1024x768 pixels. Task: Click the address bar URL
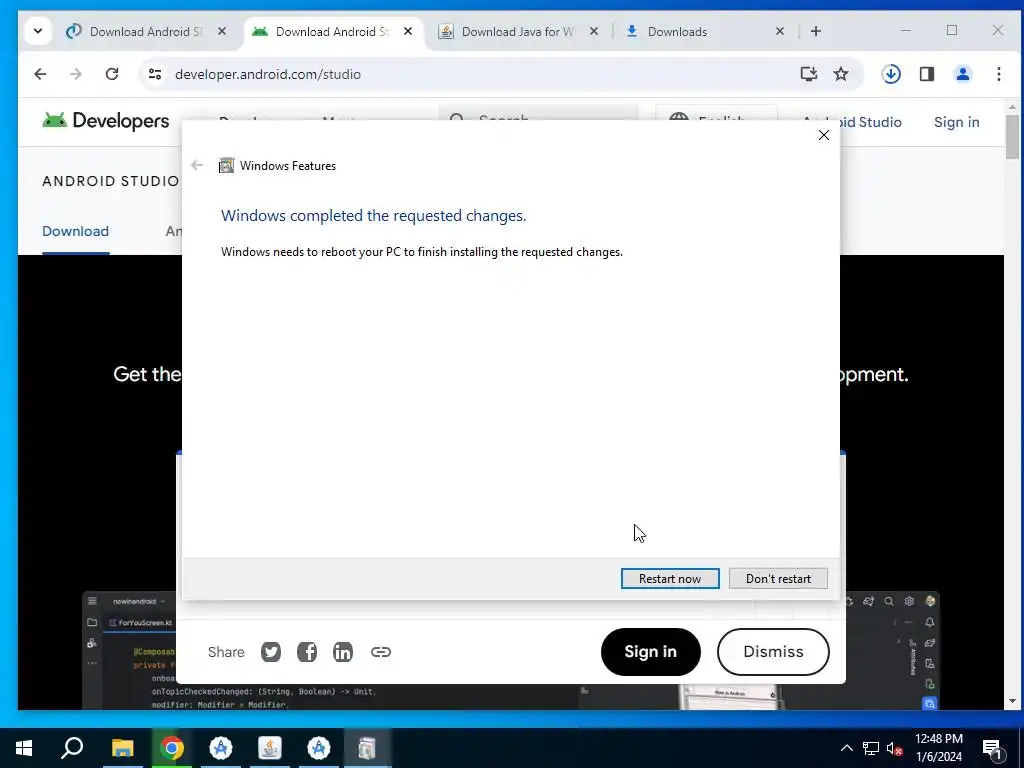click(268, 74)
